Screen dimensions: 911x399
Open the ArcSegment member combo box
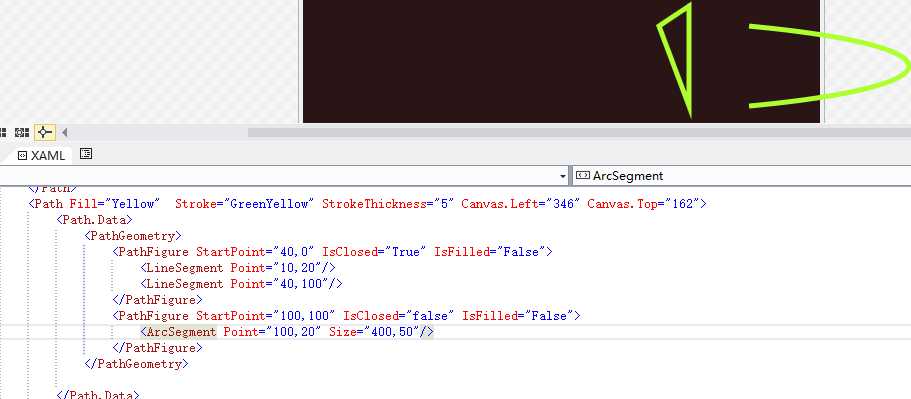point(741,175)
